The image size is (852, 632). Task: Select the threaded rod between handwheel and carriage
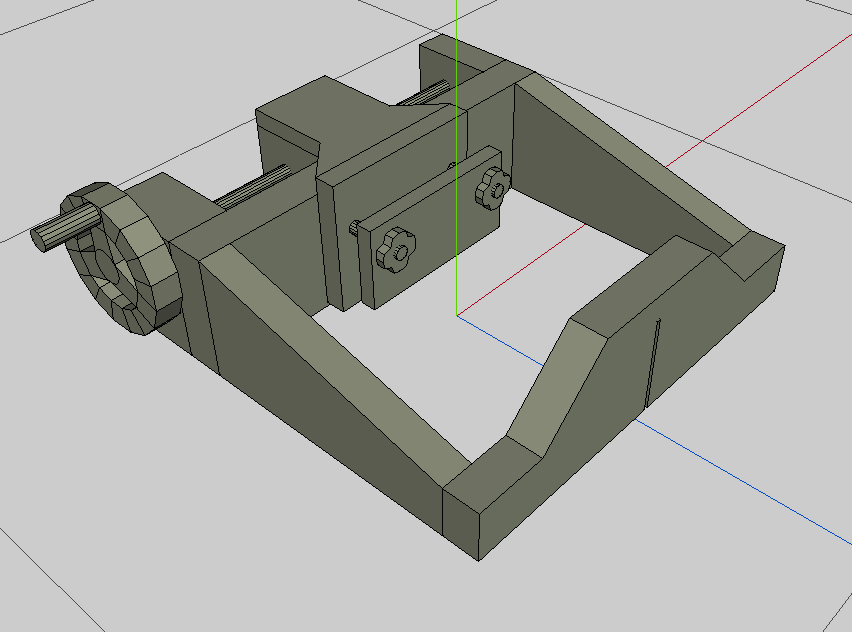point(253,186)
